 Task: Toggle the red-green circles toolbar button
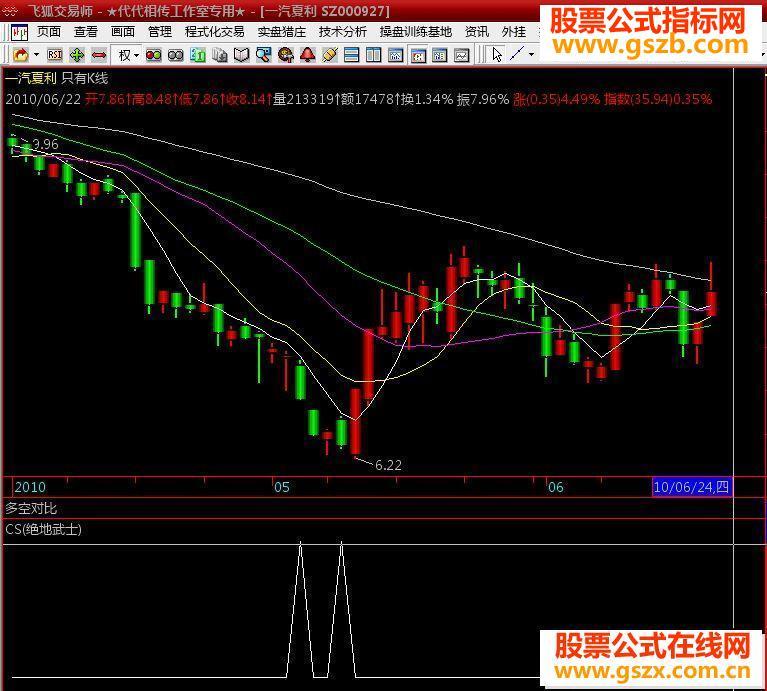tap(154, 55)
